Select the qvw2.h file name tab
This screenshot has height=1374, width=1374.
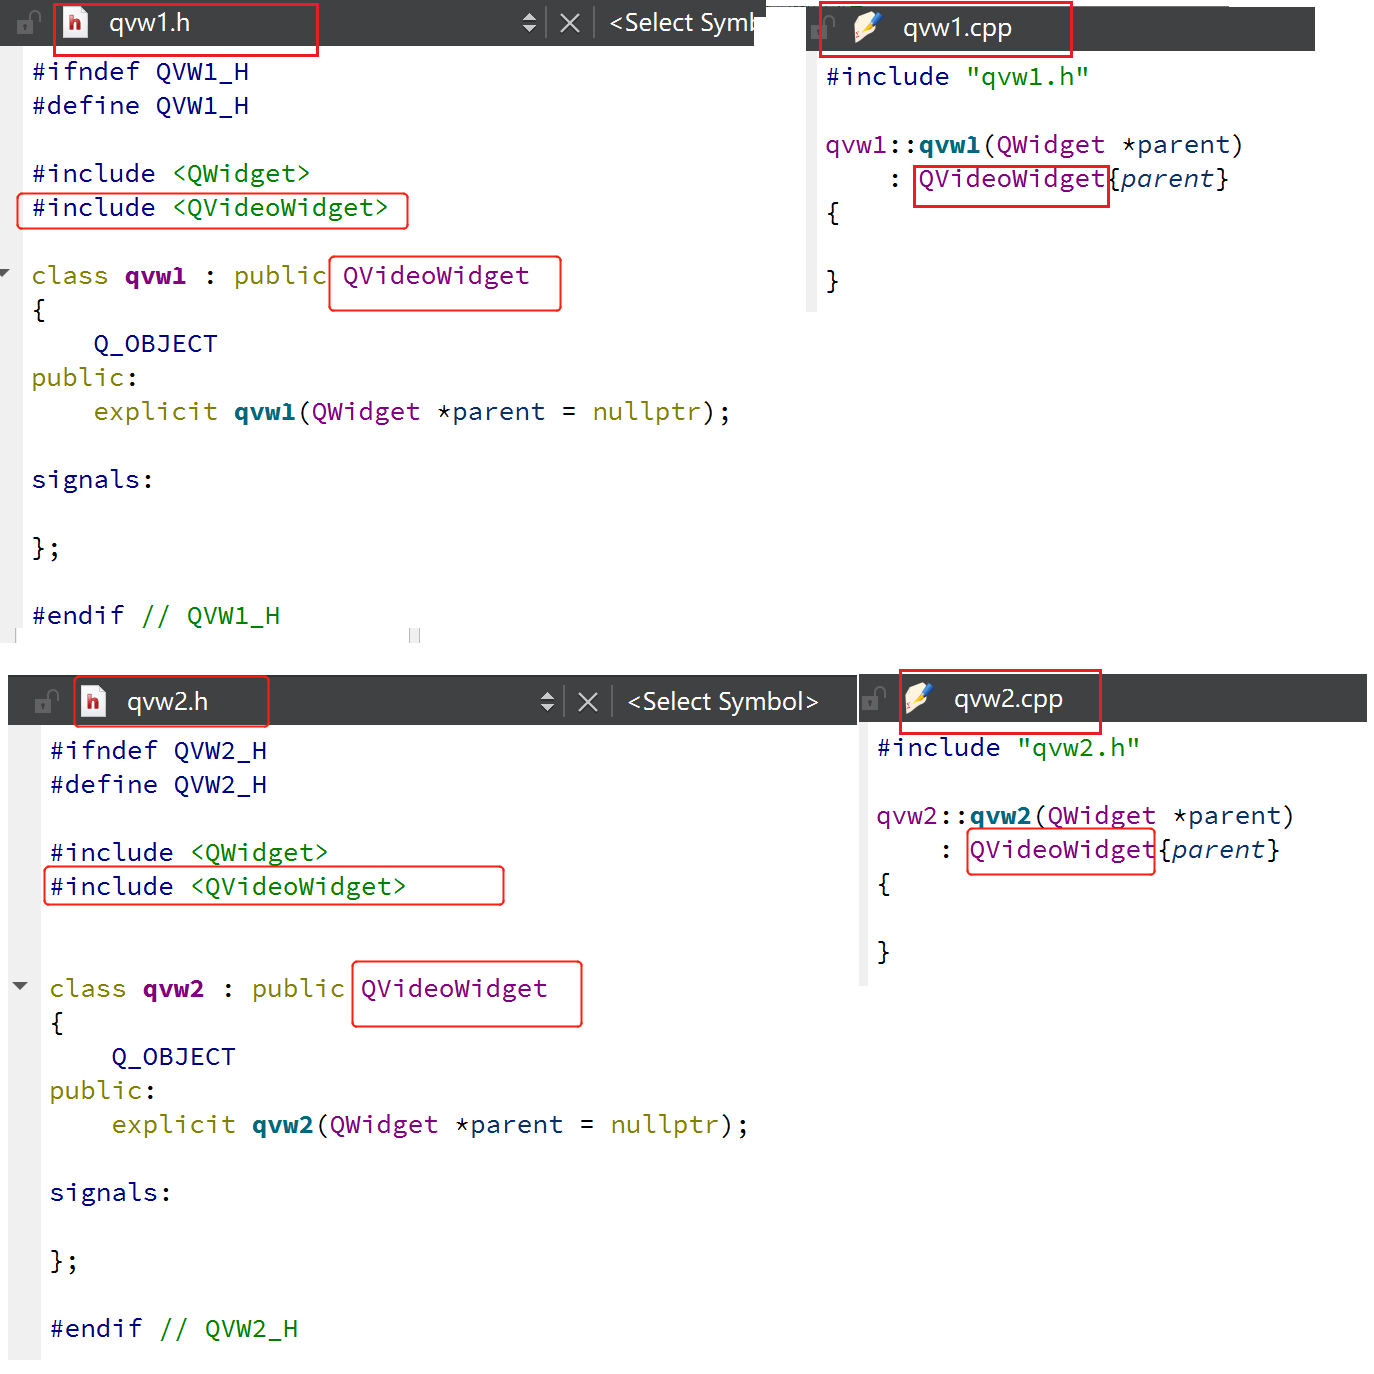coord(167,702)
